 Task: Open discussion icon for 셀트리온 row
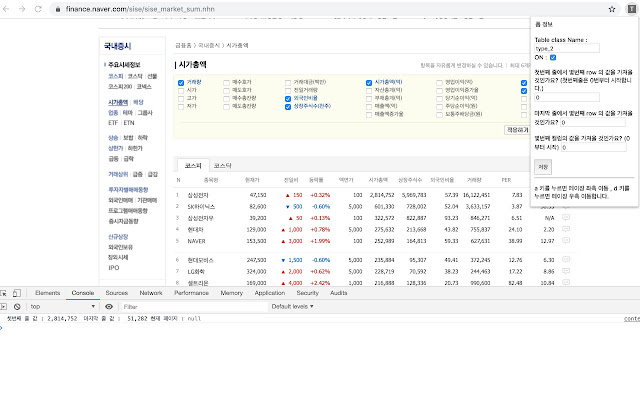(x=566, y=282)
